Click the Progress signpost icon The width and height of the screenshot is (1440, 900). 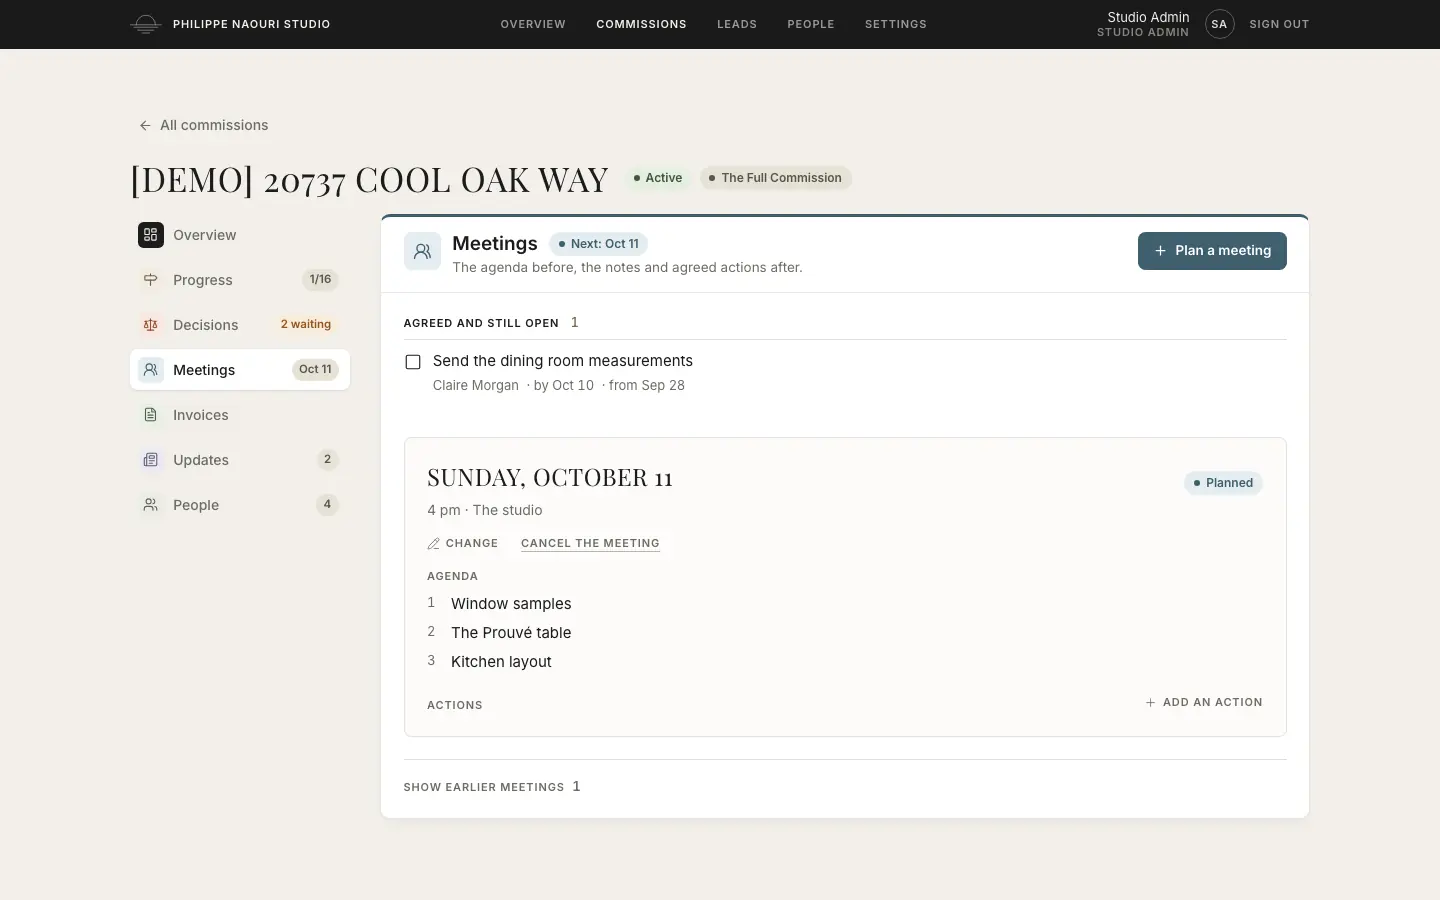151,280
